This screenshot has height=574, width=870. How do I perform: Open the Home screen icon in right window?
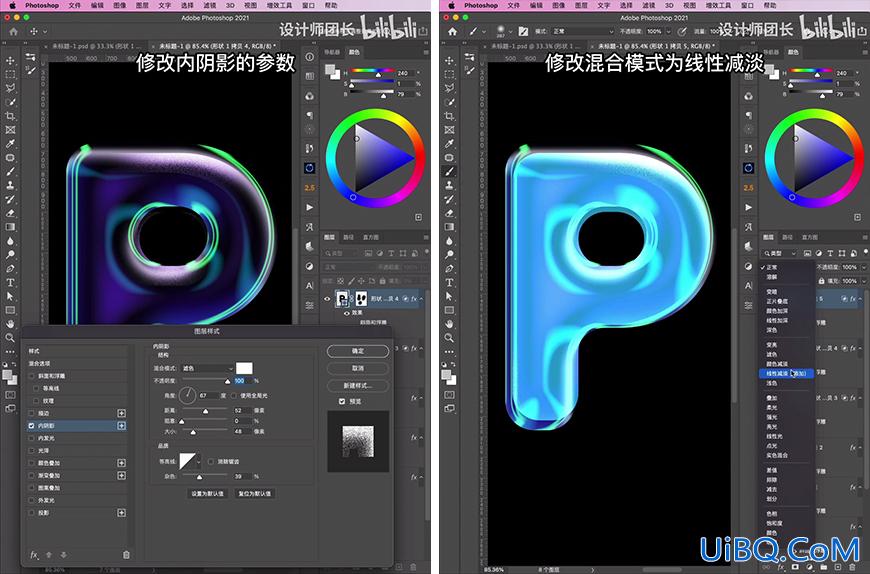pyautogui.click(x=453, y=32)
